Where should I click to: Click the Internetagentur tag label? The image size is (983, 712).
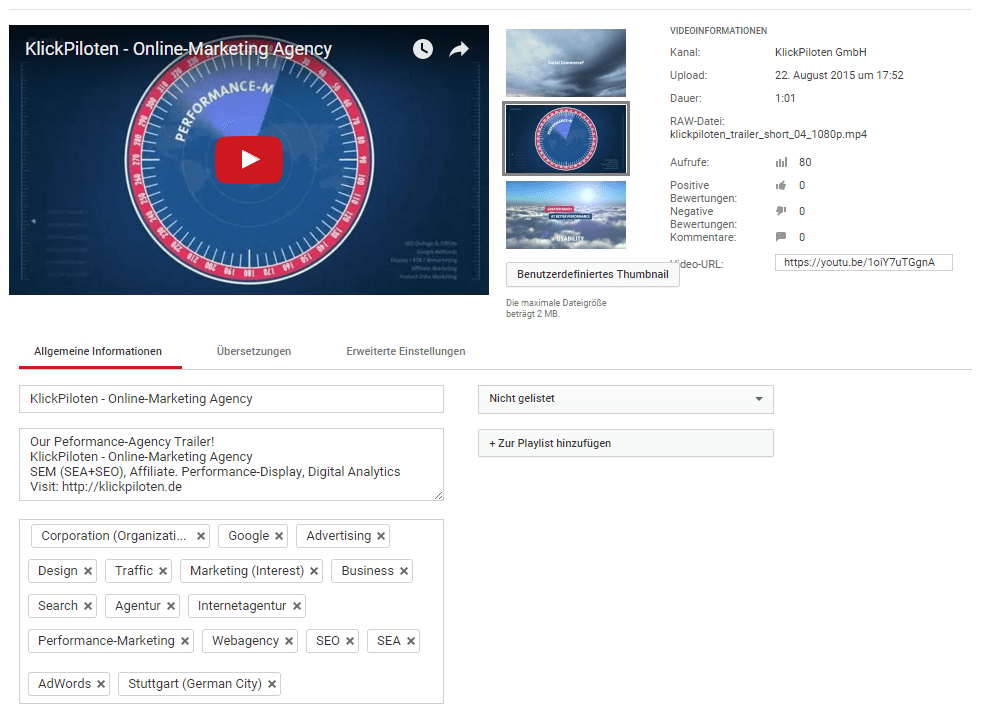[242, 606]
